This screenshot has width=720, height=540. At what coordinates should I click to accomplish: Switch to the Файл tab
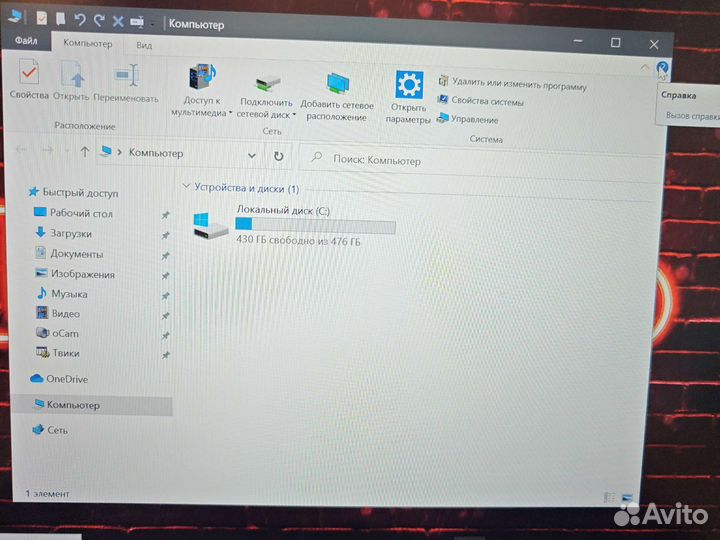(x=26, y=41)
